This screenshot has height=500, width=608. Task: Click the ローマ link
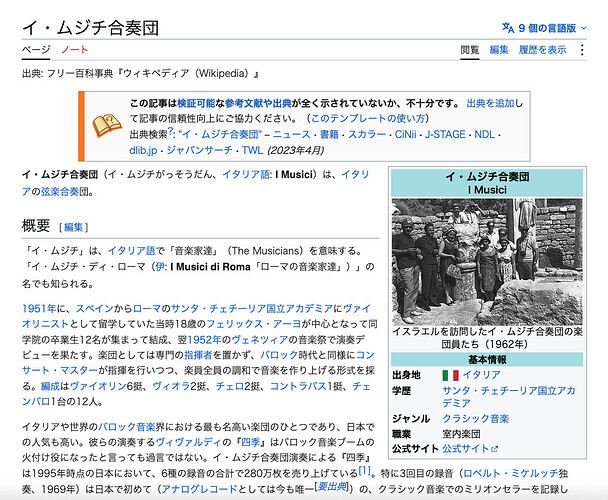point(147,309)
